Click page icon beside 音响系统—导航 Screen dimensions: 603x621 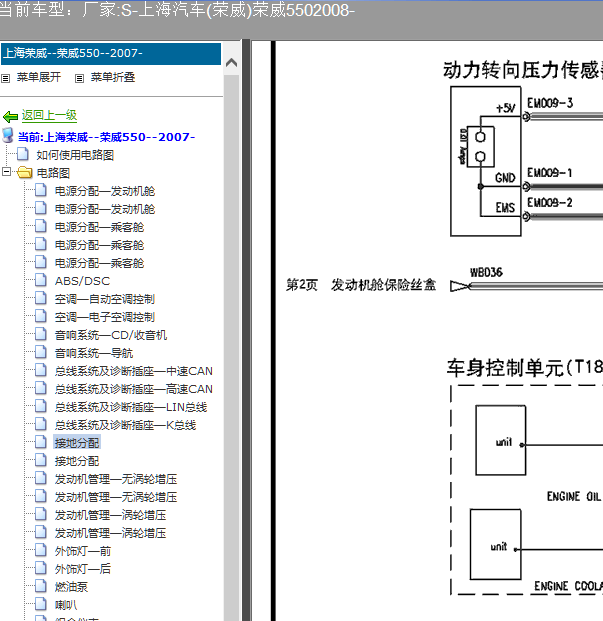[41, 352]
